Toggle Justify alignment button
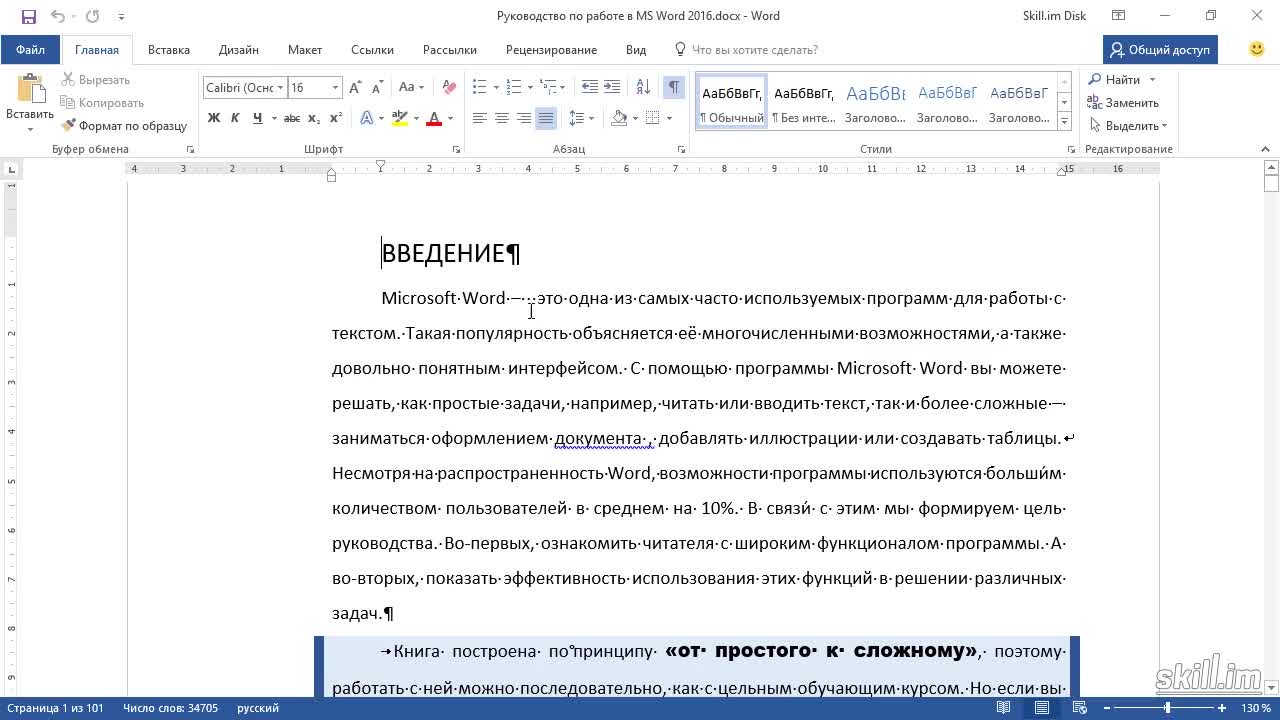This screenshot has height=720, width=1280. (x=546, y=118)
